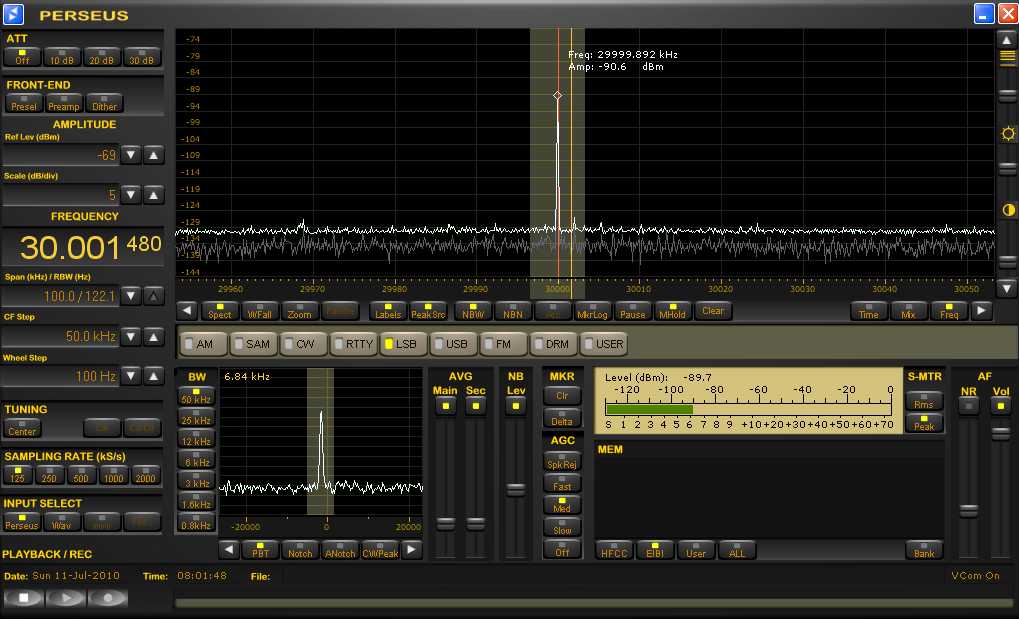Click the brightness sun icon beside spectrum
Viewport: 1019px width, 619px height.
pyautogui.click(x=1008, y=134)
